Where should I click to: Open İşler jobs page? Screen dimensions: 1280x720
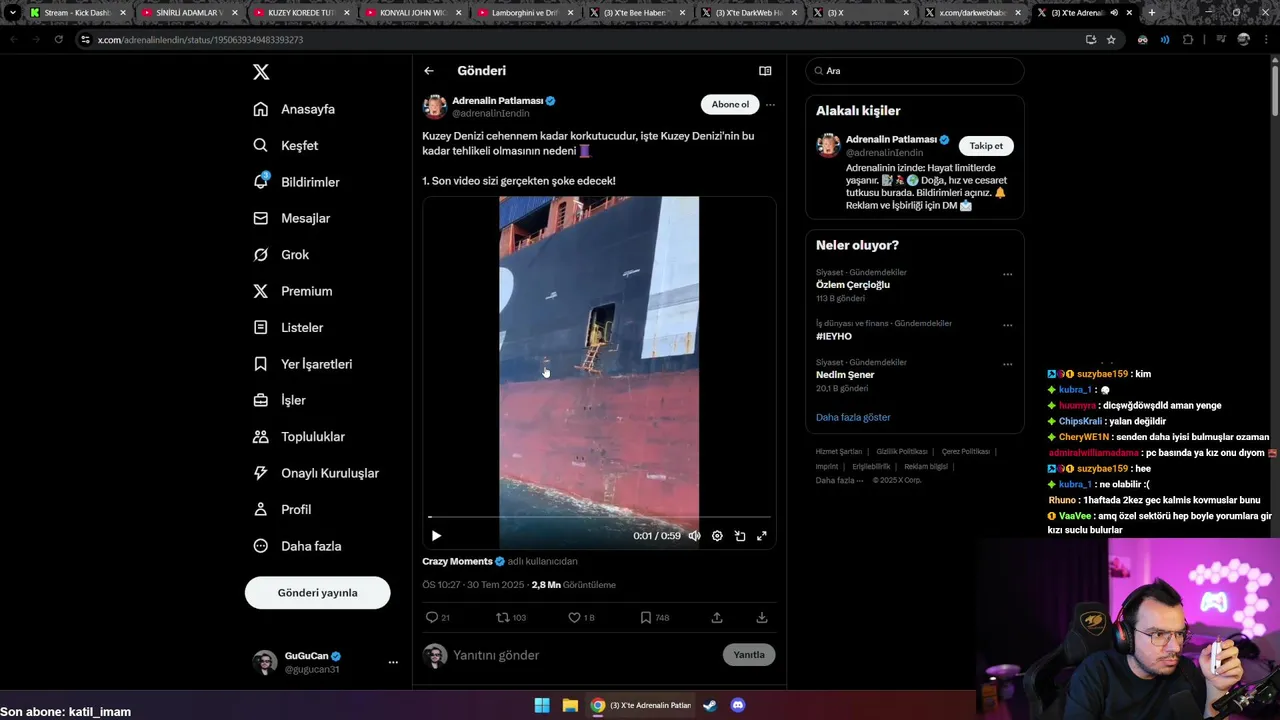coord(279,400)
